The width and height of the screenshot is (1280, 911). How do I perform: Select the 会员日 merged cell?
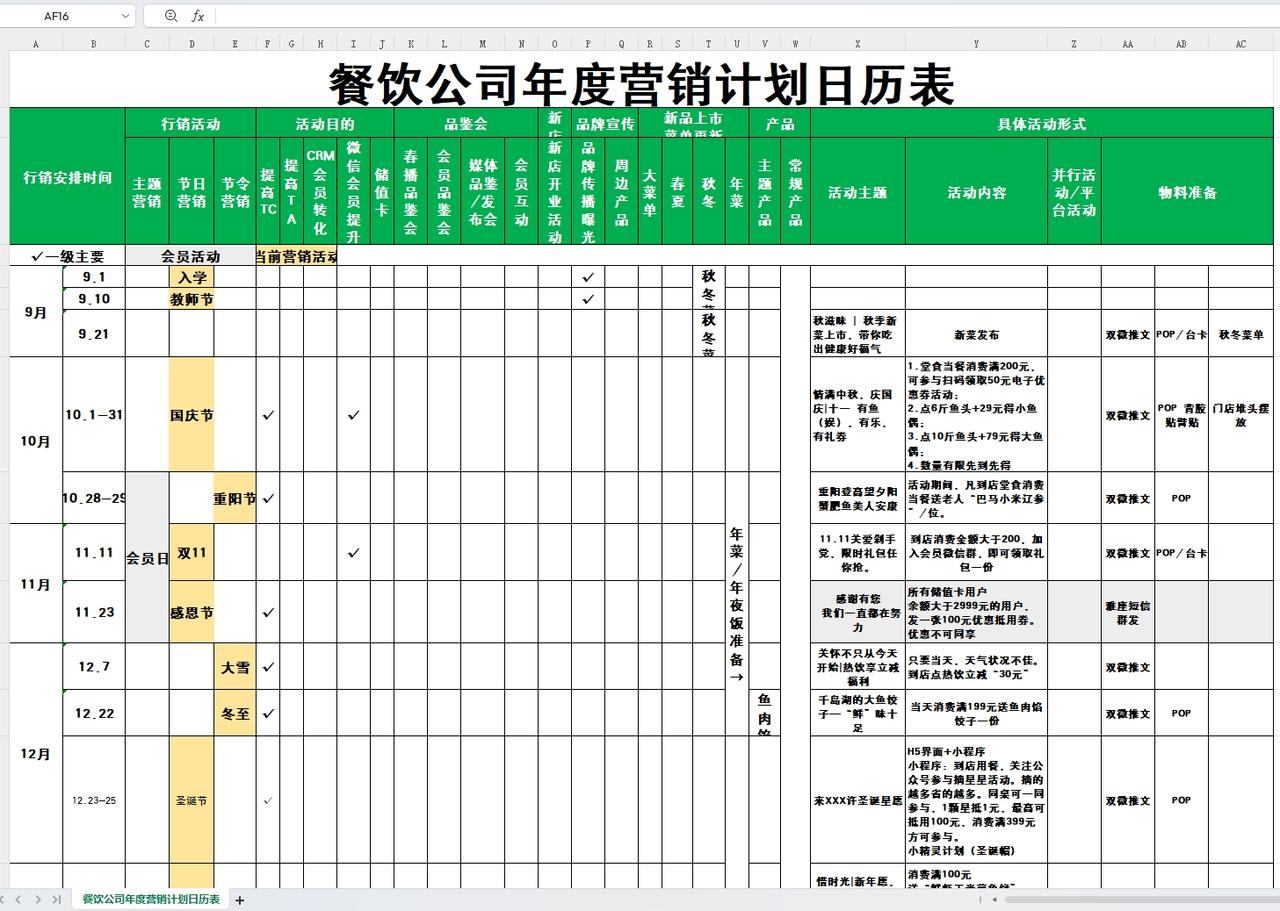pyautogui.click(x=147, y=558)
